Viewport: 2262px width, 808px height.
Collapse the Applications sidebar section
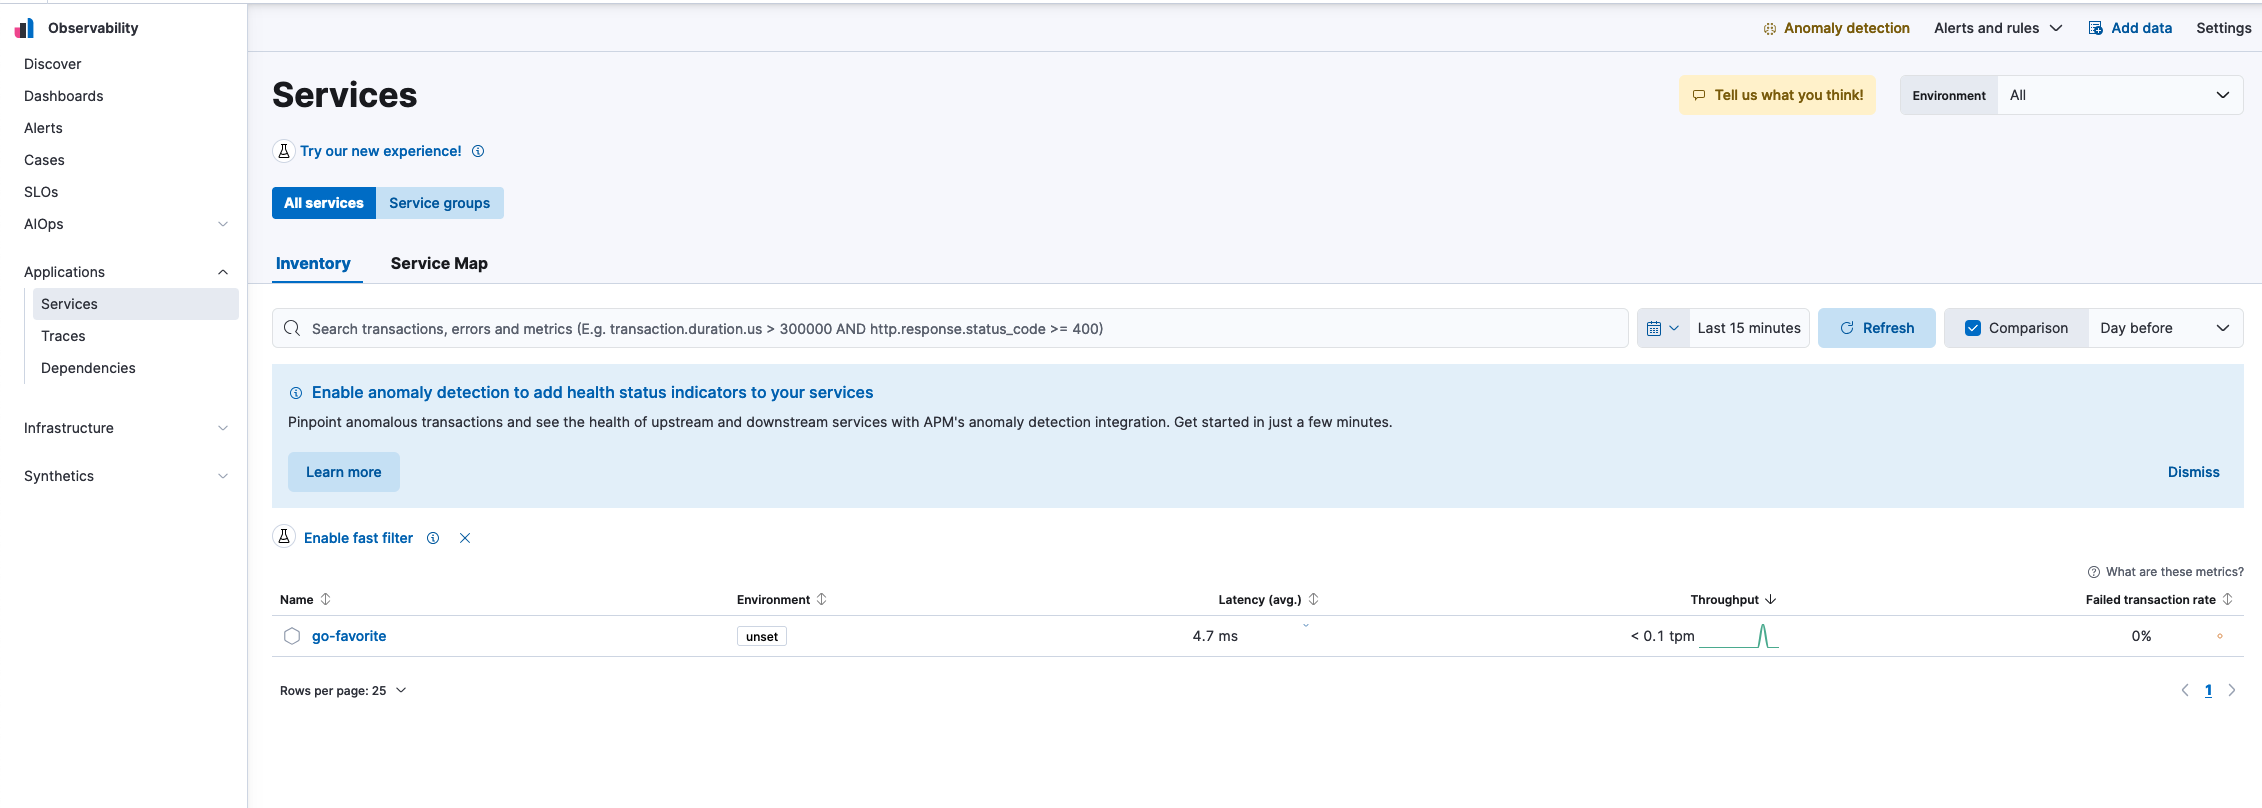[x=223, y=272]
